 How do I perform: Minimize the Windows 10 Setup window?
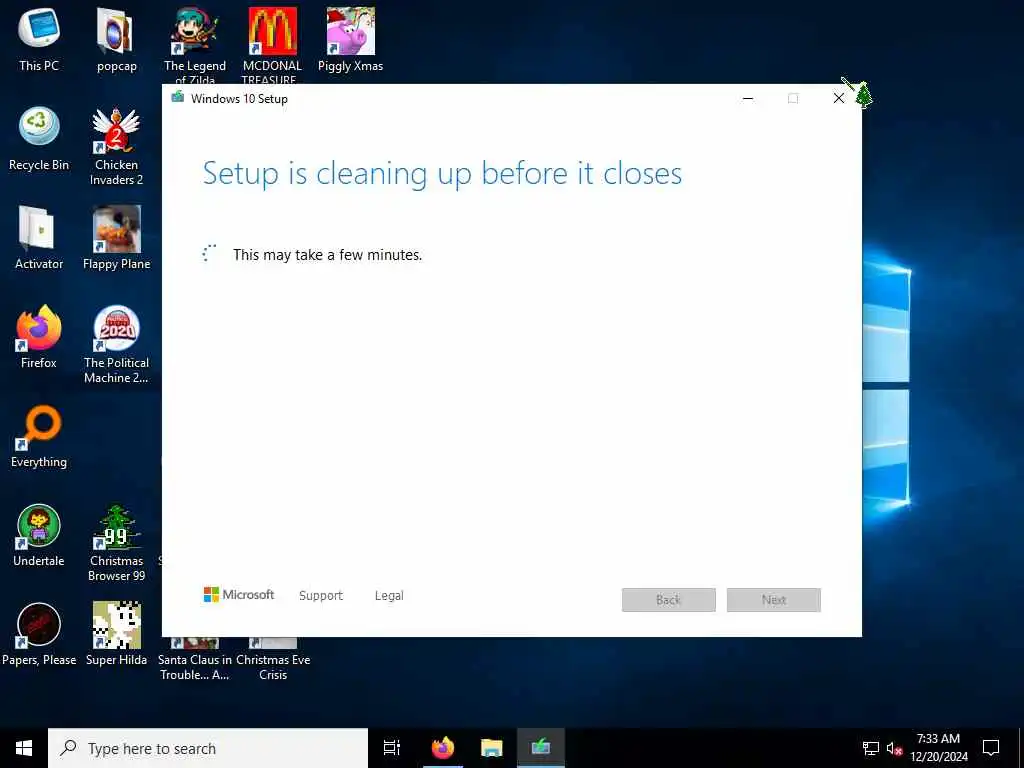click(x=748, y=99)
